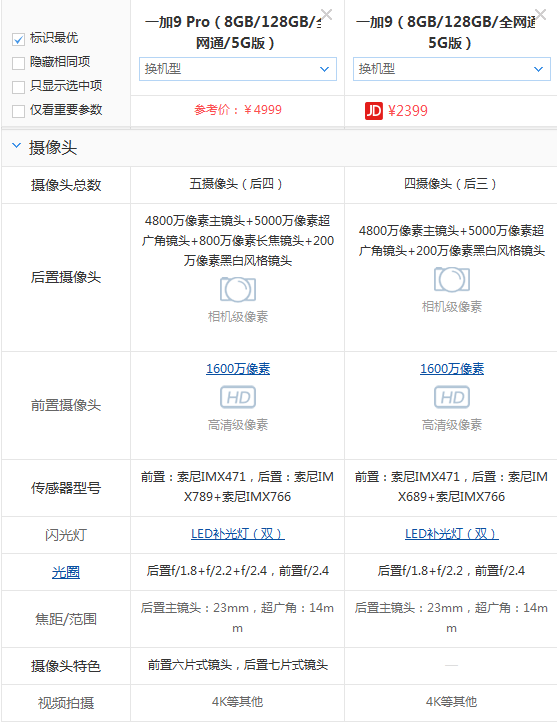This screenshot has height=722, width=557.
Task: Check the 只显示选中项 option
Action: coord(18,87)
